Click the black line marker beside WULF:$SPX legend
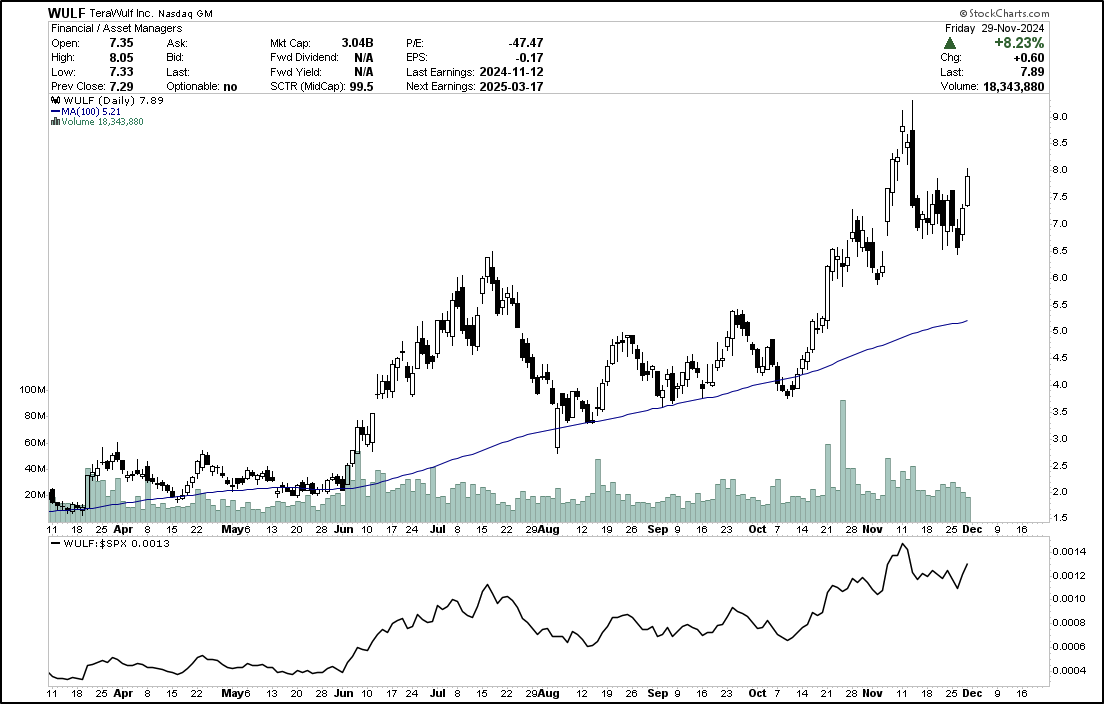The width and height of the screenshot is (1104, 704). [x=56, y=543]
